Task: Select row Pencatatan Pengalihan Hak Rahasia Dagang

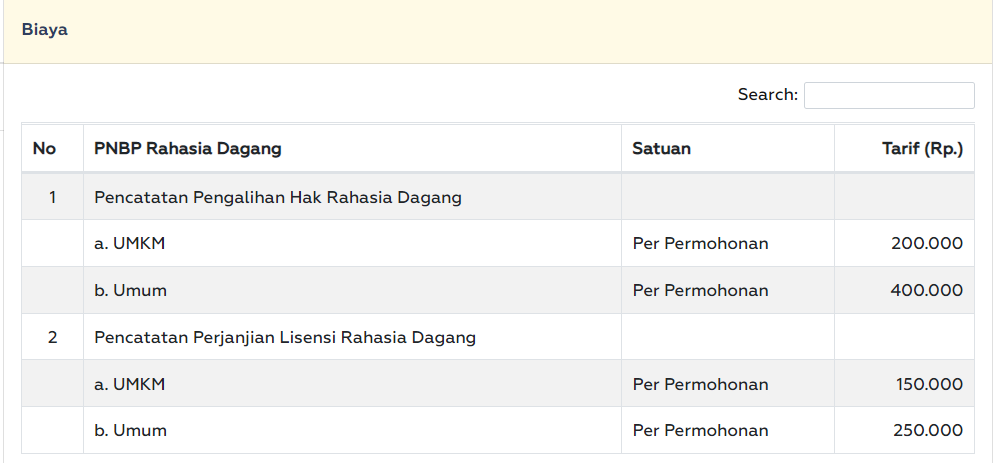Action: point(278,197)
